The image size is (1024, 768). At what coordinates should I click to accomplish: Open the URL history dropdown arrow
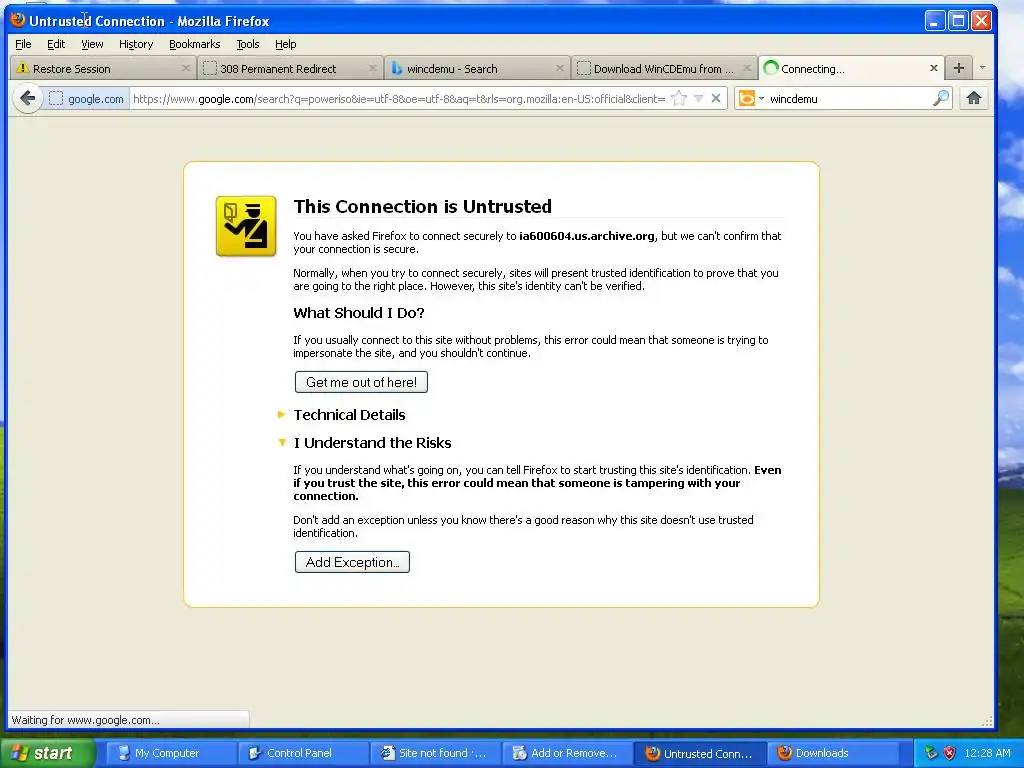pyautogui.click(x=698, y=99)
